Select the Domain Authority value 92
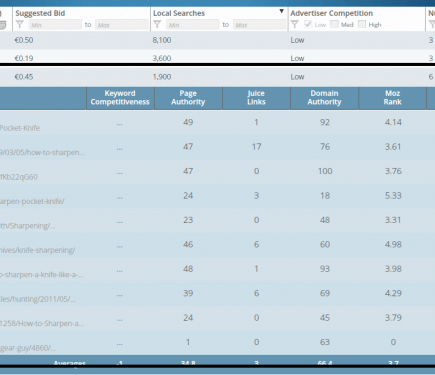The image size is (435, 375). click(x=325, y=122)
